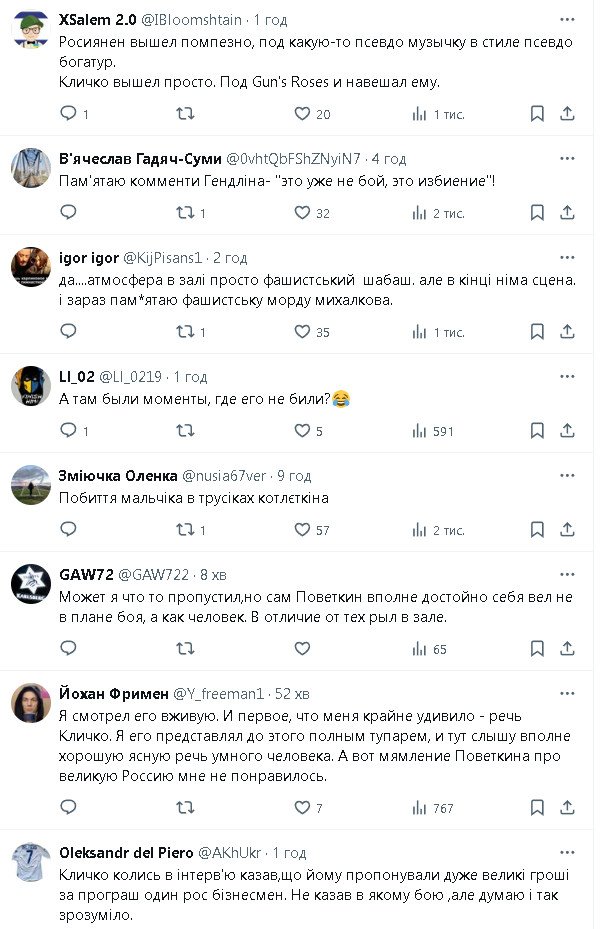This screenshot has height=929, width=601.
Task: Open @IBloomshtain profile handle link
Action: (x=193, y=20)
